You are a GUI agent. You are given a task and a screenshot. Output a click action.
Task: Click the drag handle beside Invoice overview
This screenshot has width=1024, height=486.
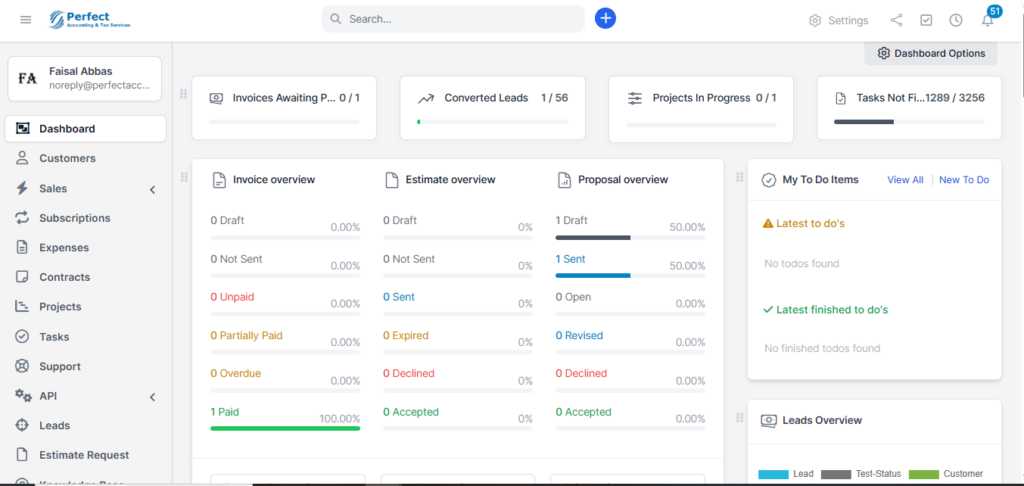click(x=183, y=177)
